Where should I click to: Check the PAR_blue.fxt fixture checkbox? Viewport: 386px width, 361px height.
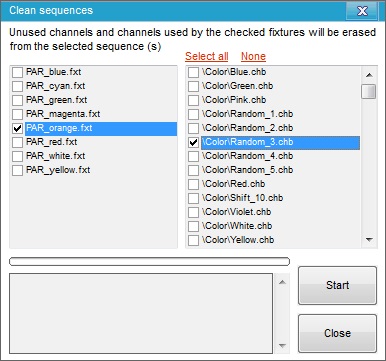tap(17, 72)
